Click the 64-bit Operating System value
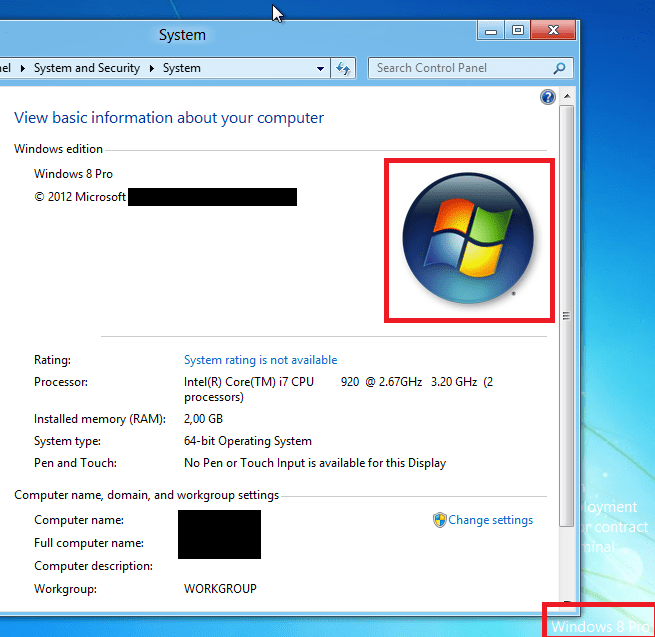The height and width of the screenshot is (637, 655). pos(248,441)
